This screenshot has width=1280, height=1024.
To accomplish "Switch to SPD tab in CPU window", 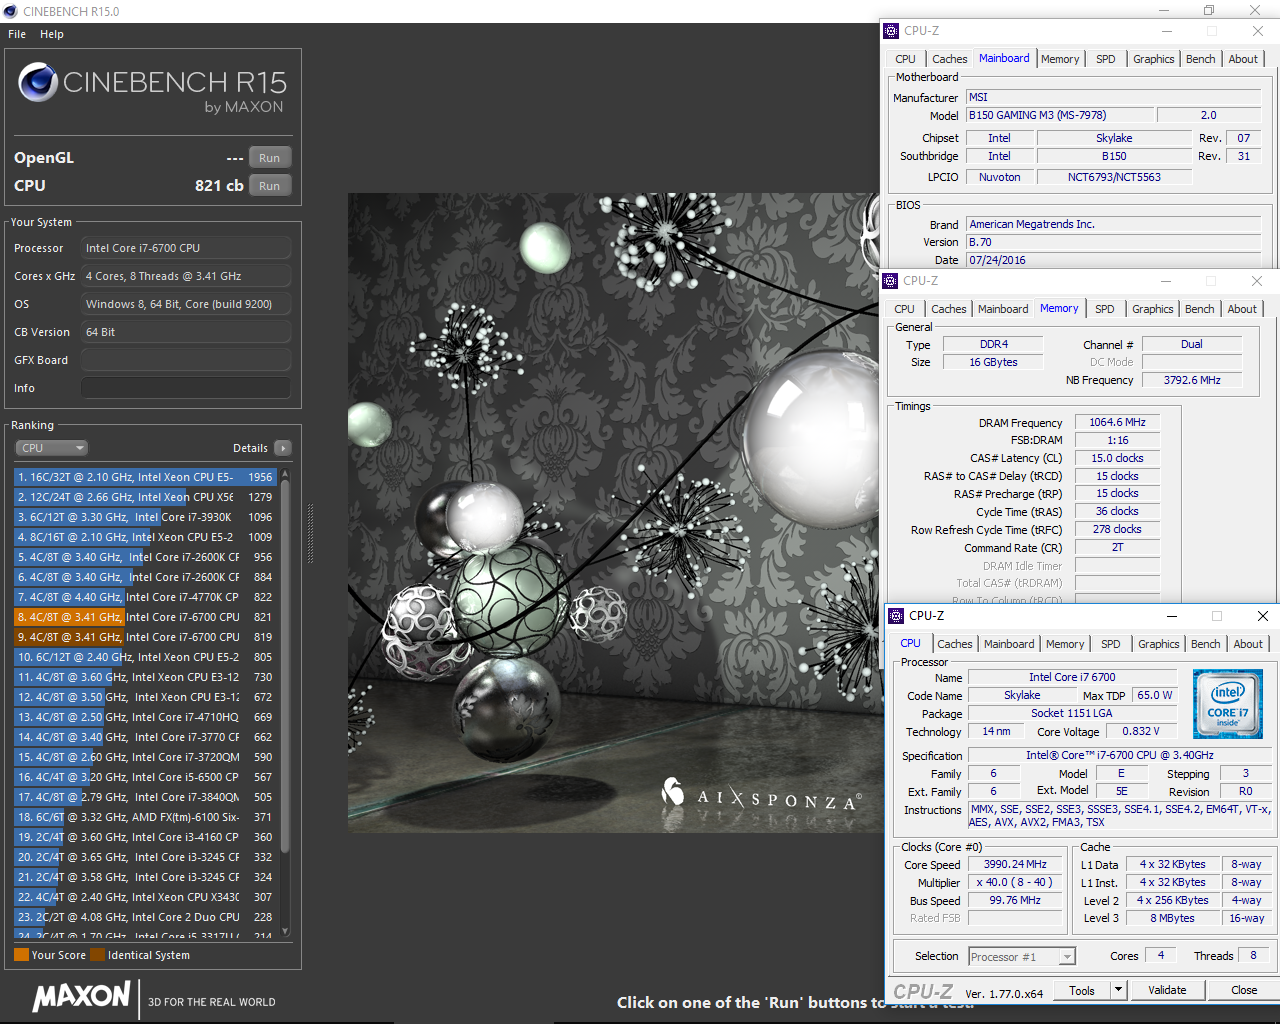I will tap(1111, 644).
